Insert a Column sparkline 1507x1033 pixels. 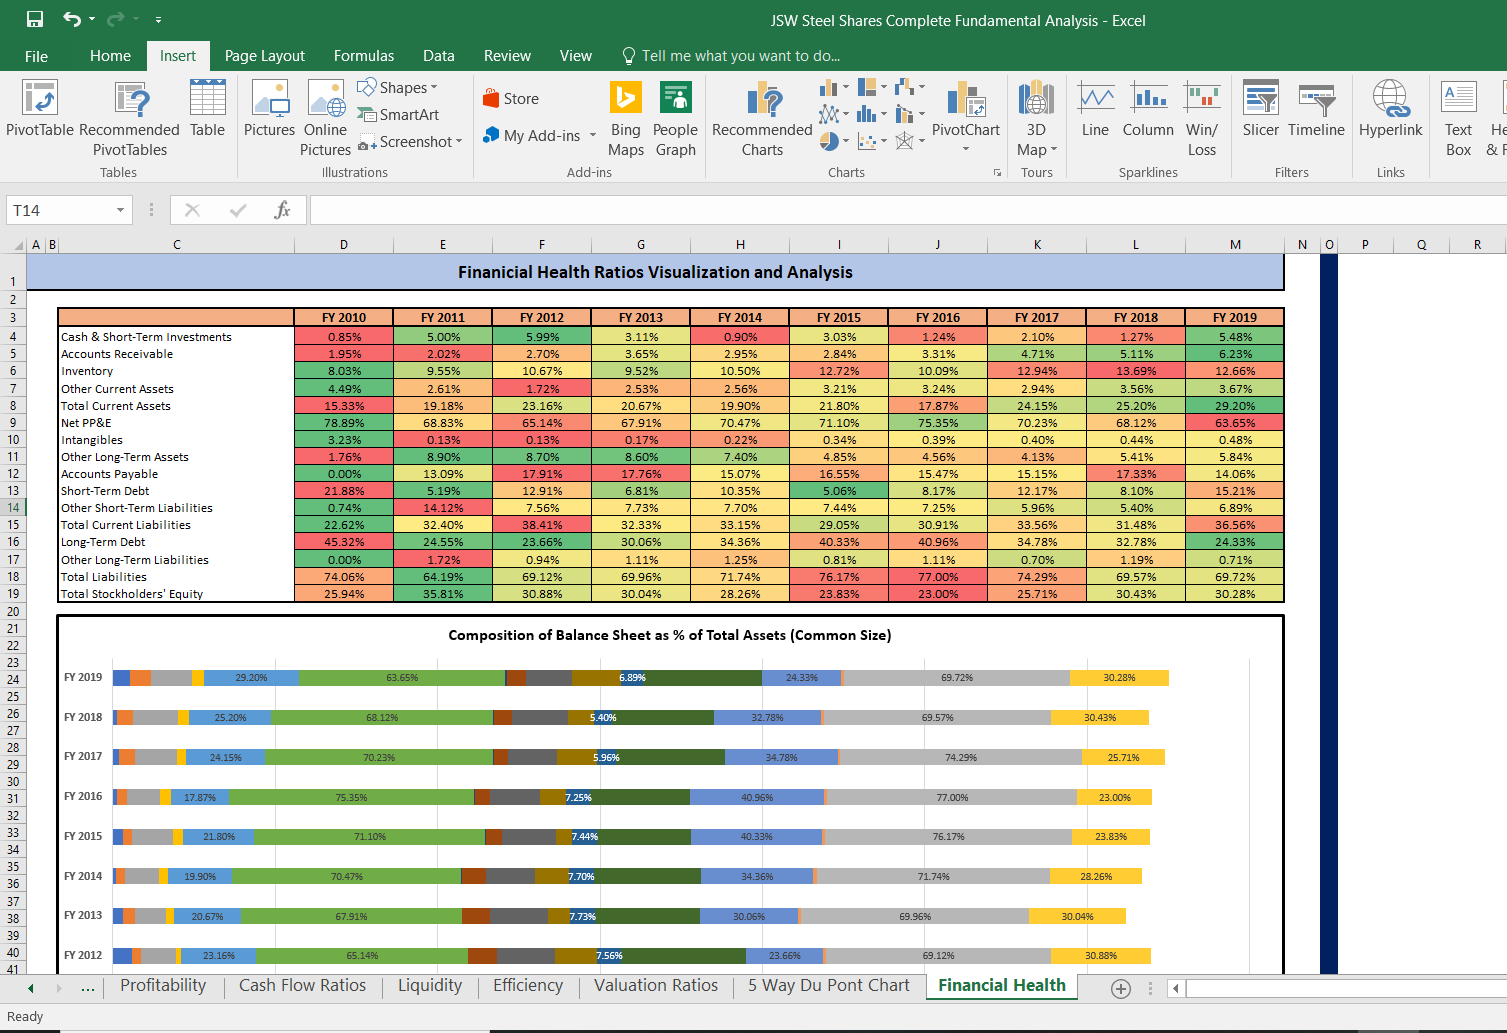[1148, 109]
